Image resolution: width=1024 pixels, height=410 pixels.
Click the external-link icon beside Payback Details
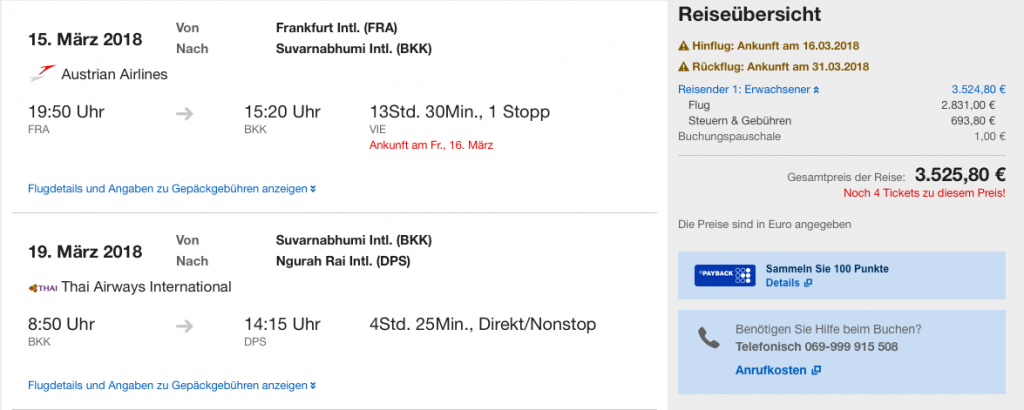point(807,283)
